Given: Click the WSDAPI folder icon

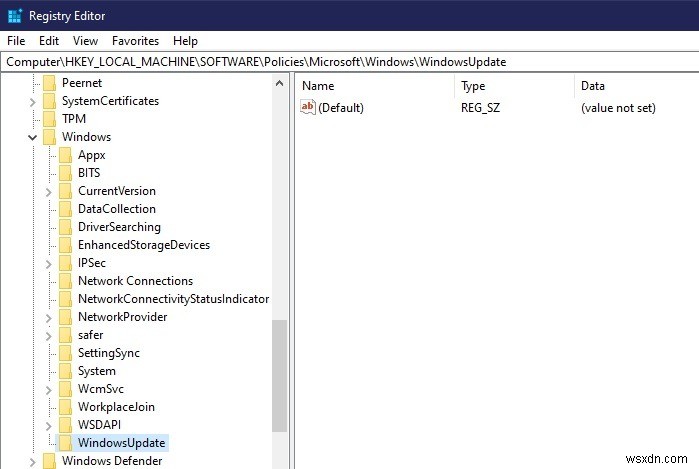Looking at the screenshot, I should pos(66,425).
